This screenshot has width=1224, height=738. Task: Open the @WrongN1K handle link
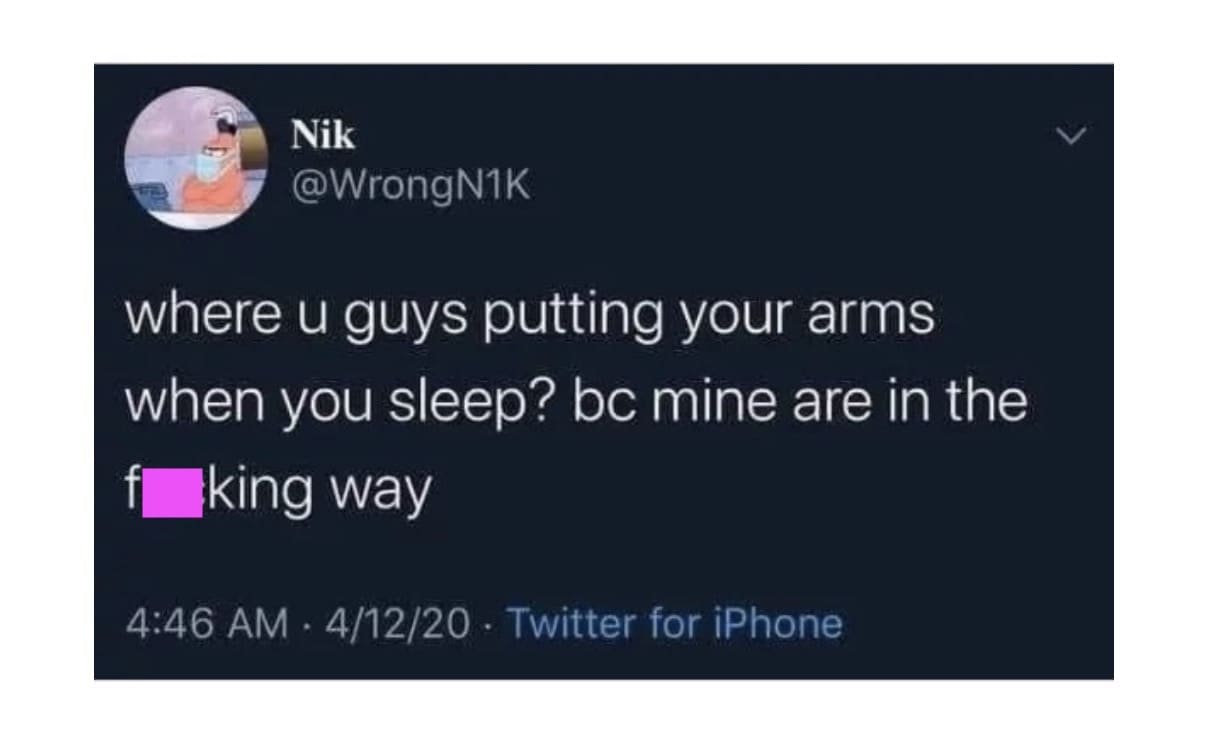click(x=410, y=186)
